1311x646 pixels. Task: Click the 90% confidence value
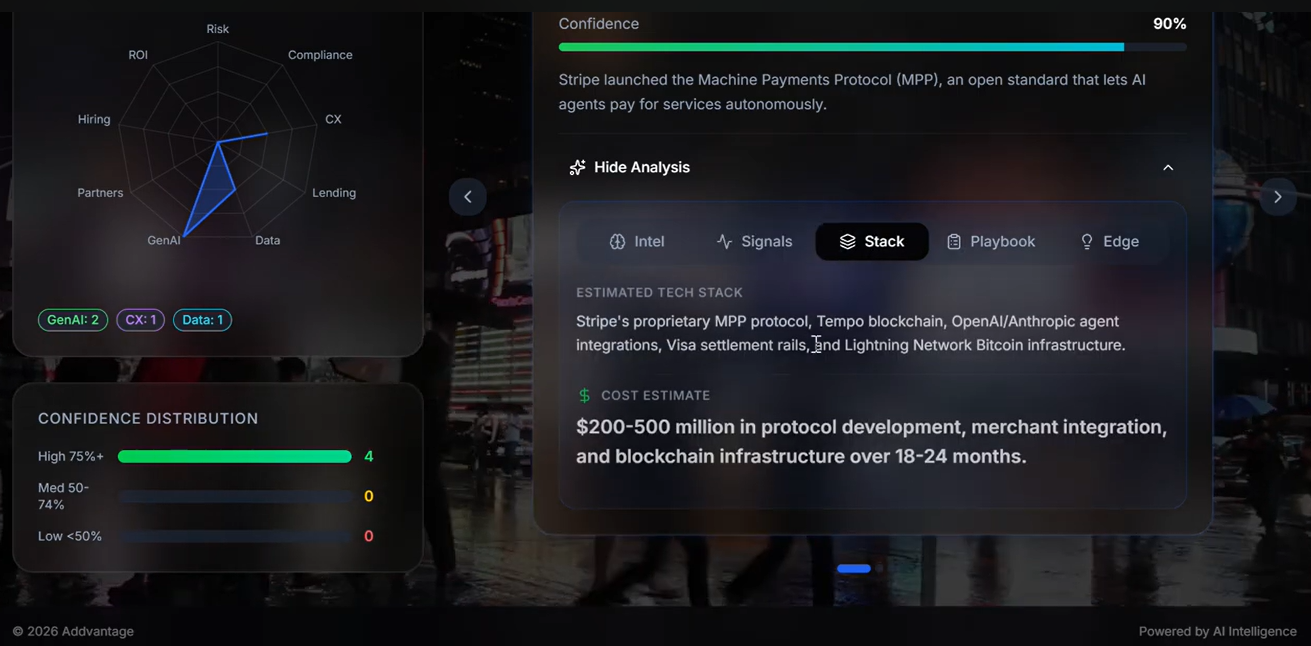point(1169,24)
